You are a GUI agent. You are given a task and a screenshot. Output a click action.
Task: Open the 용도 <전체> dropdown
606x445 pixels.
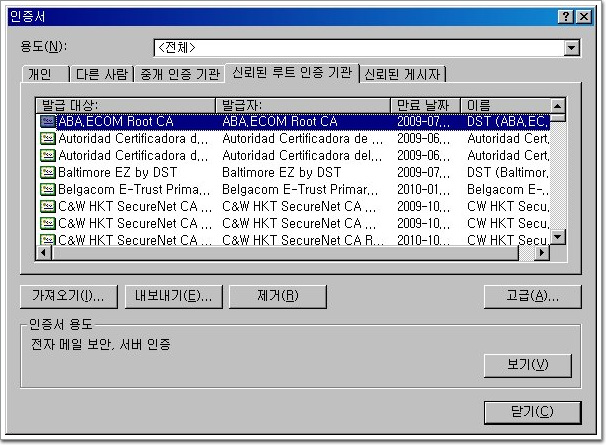tap(571, 48)
